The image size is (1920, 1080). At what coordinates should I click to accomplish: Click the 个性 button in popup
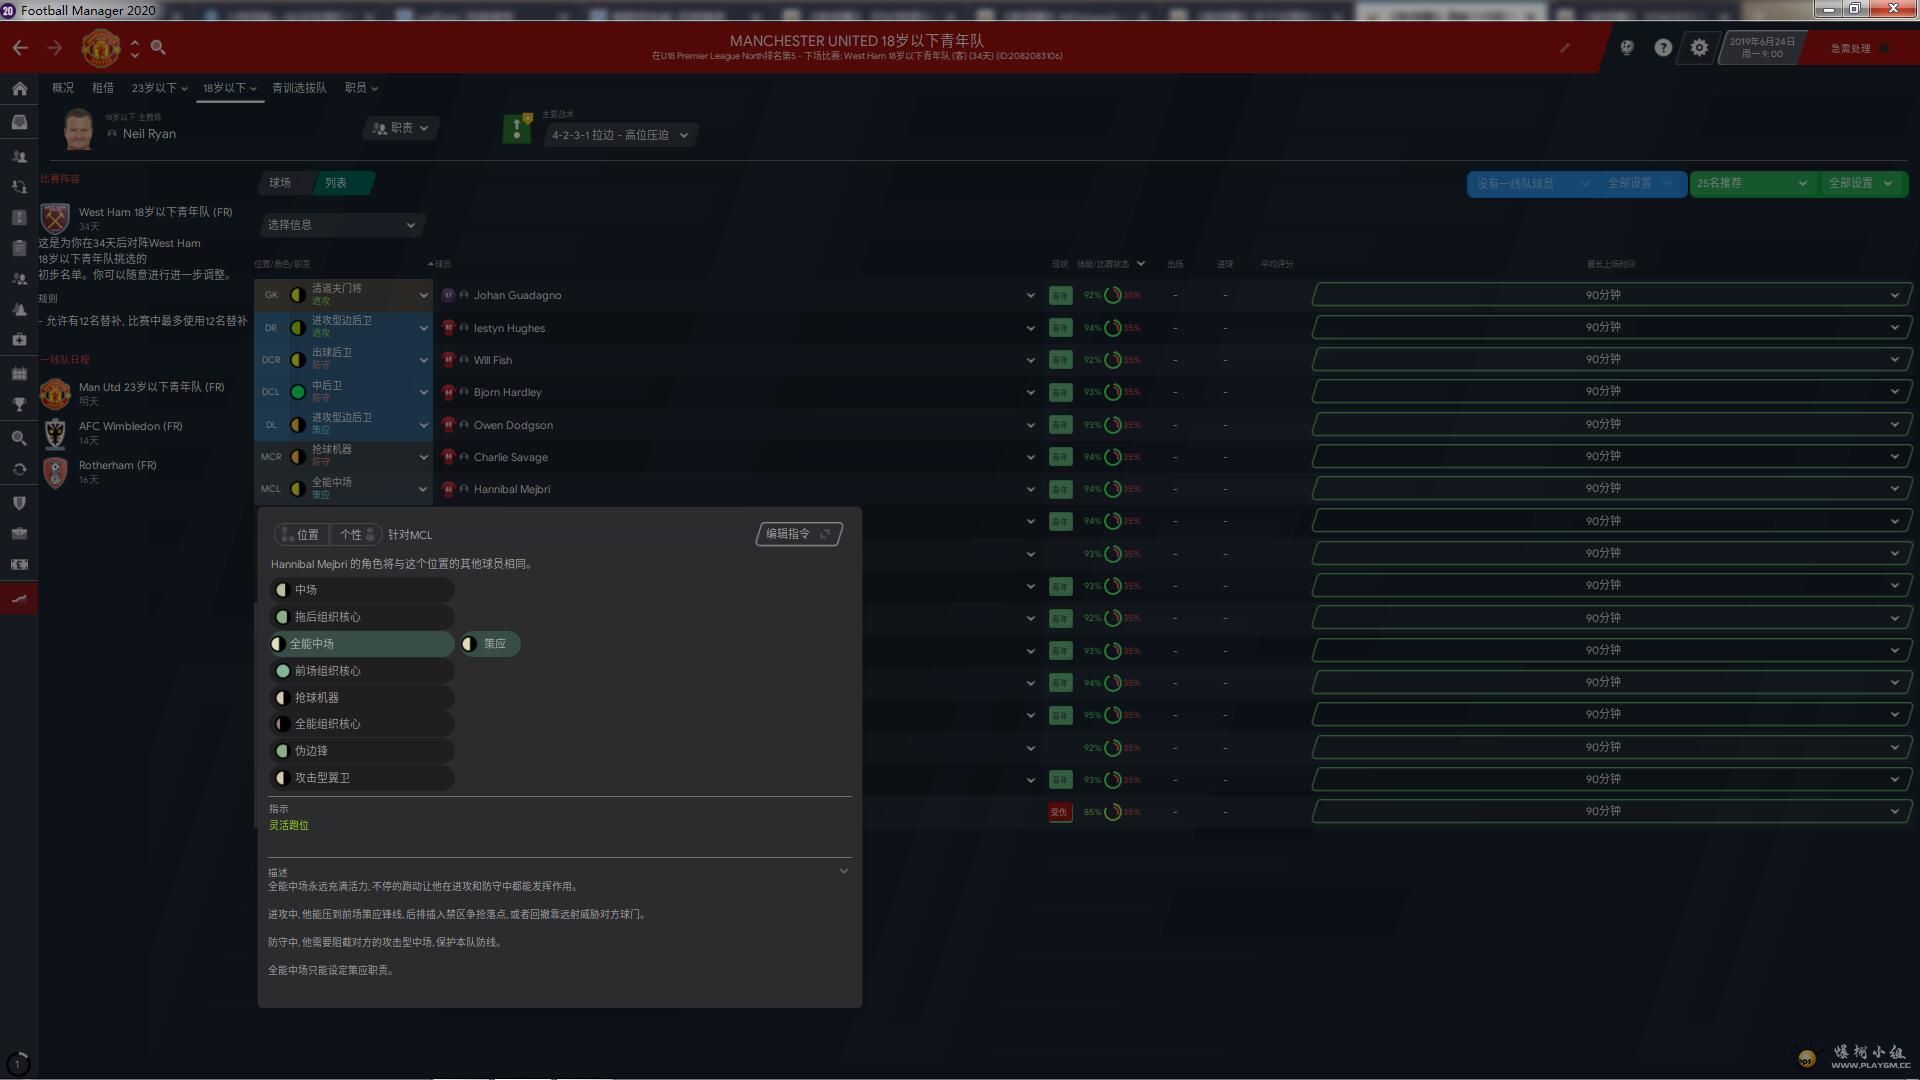point(356,535)
